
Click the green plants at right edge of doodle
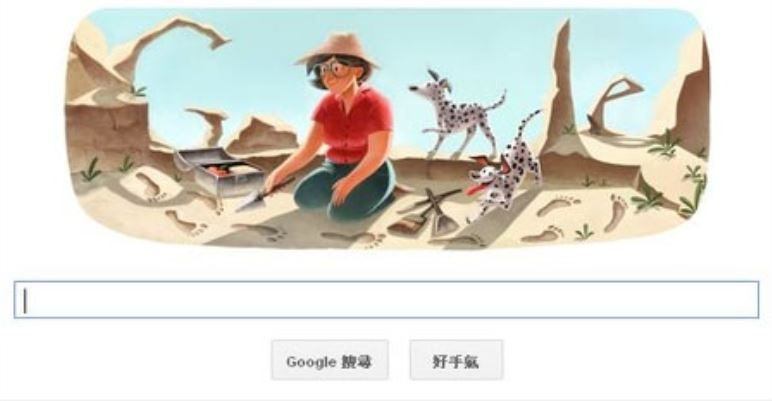tap(692, 190)
